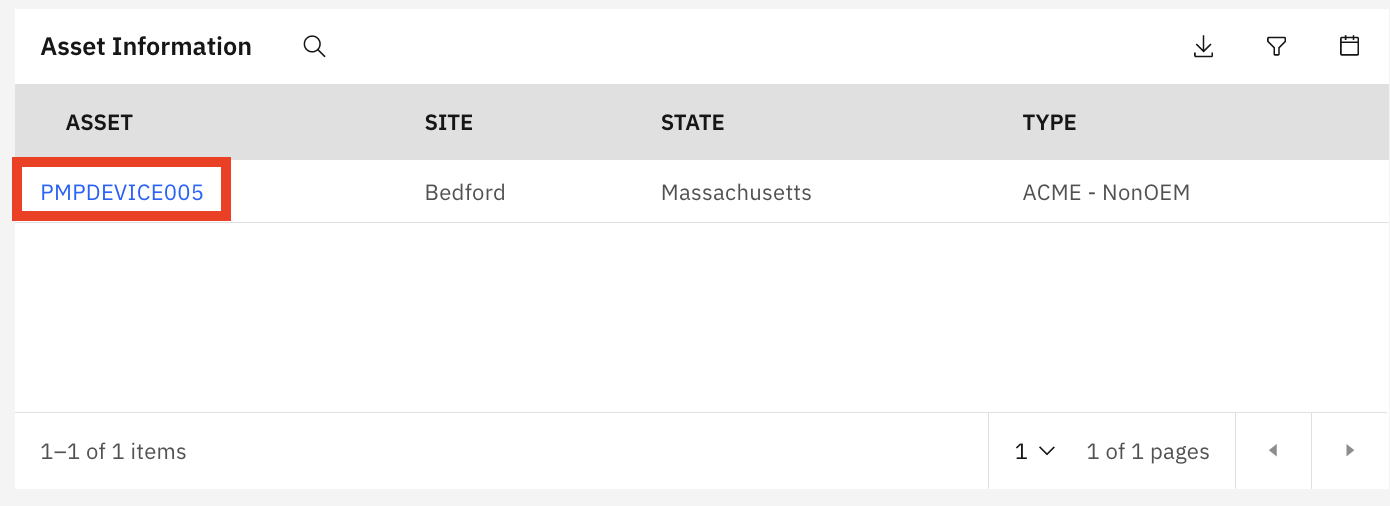The width and height of the screenshot is (1390, 506).
Task: Click the chevron next to page number 1
Action: pyautogui.click(x=1047, y=451)
